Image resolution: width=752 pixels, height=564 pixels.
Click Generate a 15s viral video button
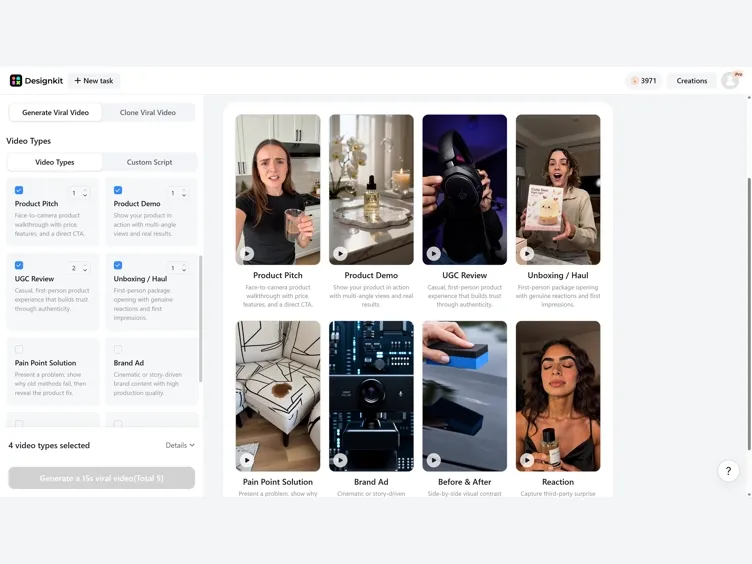[102, 478]
